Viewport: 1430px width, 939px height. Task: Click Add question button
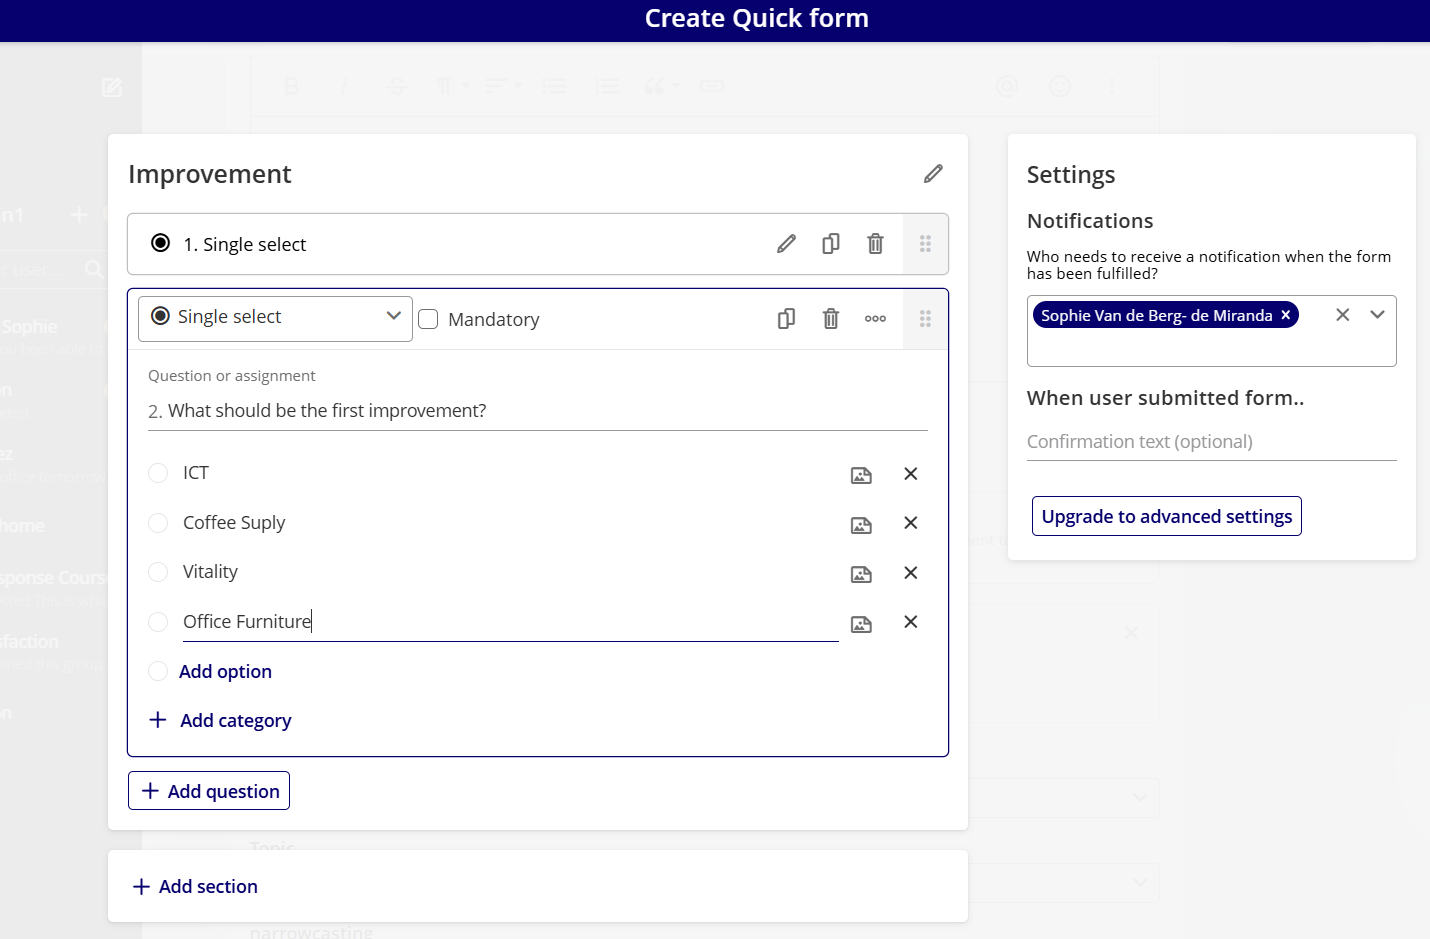[209, 791]
